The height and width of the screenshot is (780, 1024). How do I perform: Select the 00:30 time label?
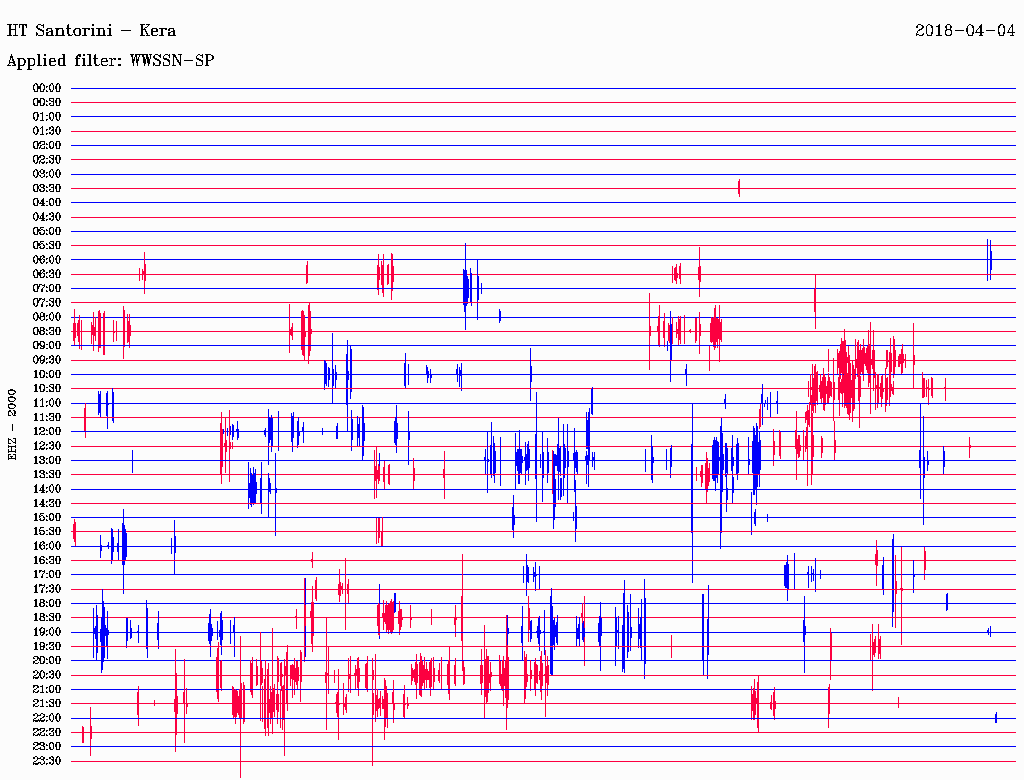(47, 102)
